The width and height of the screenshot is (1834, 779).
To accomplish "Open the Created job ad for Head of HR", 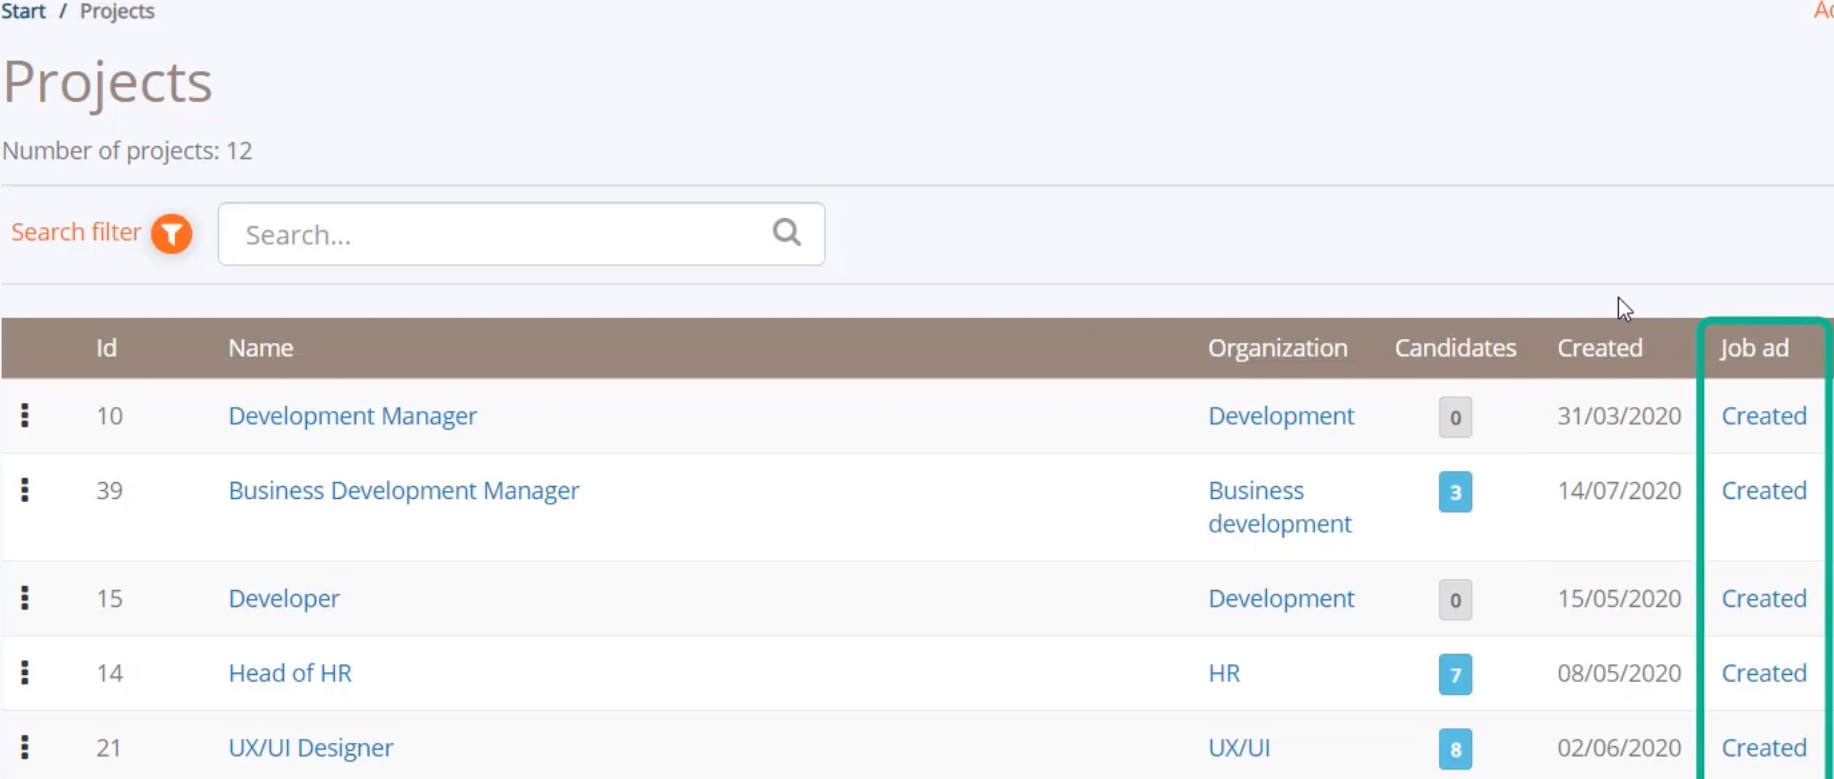I will click(1764, 673).
